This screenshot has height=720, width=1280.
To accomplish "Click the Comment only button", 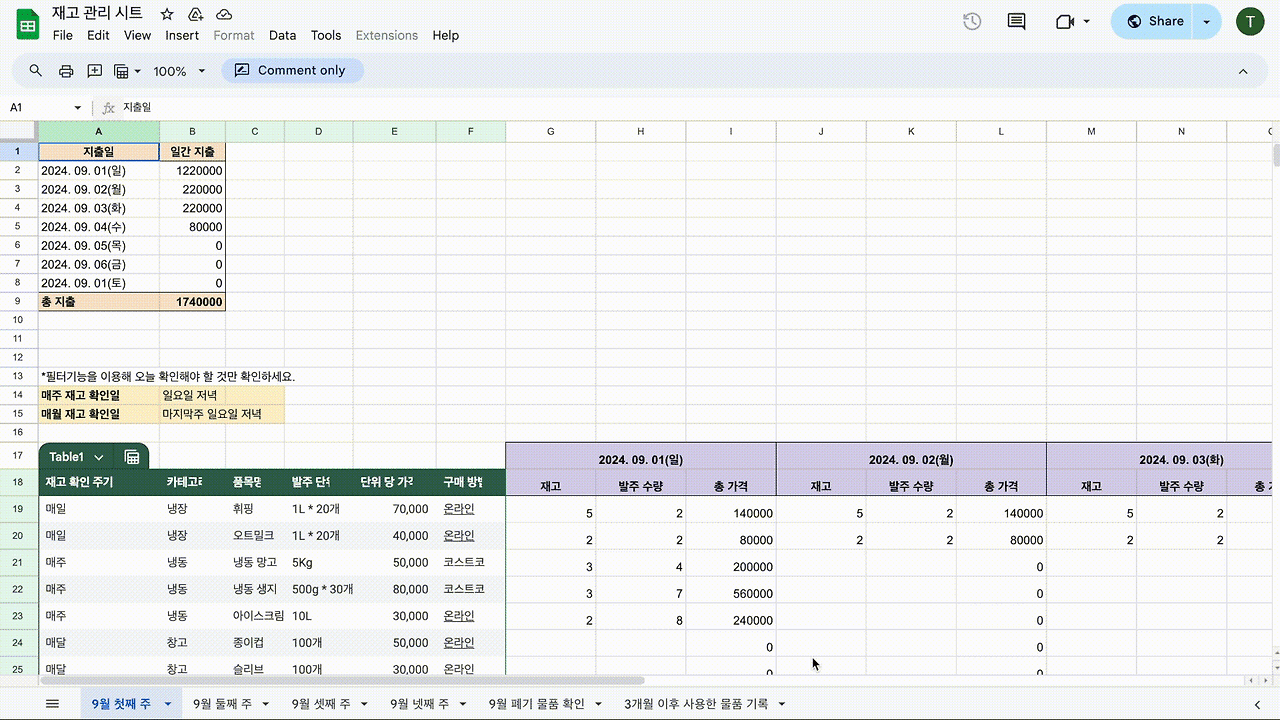I will point(292,71).
